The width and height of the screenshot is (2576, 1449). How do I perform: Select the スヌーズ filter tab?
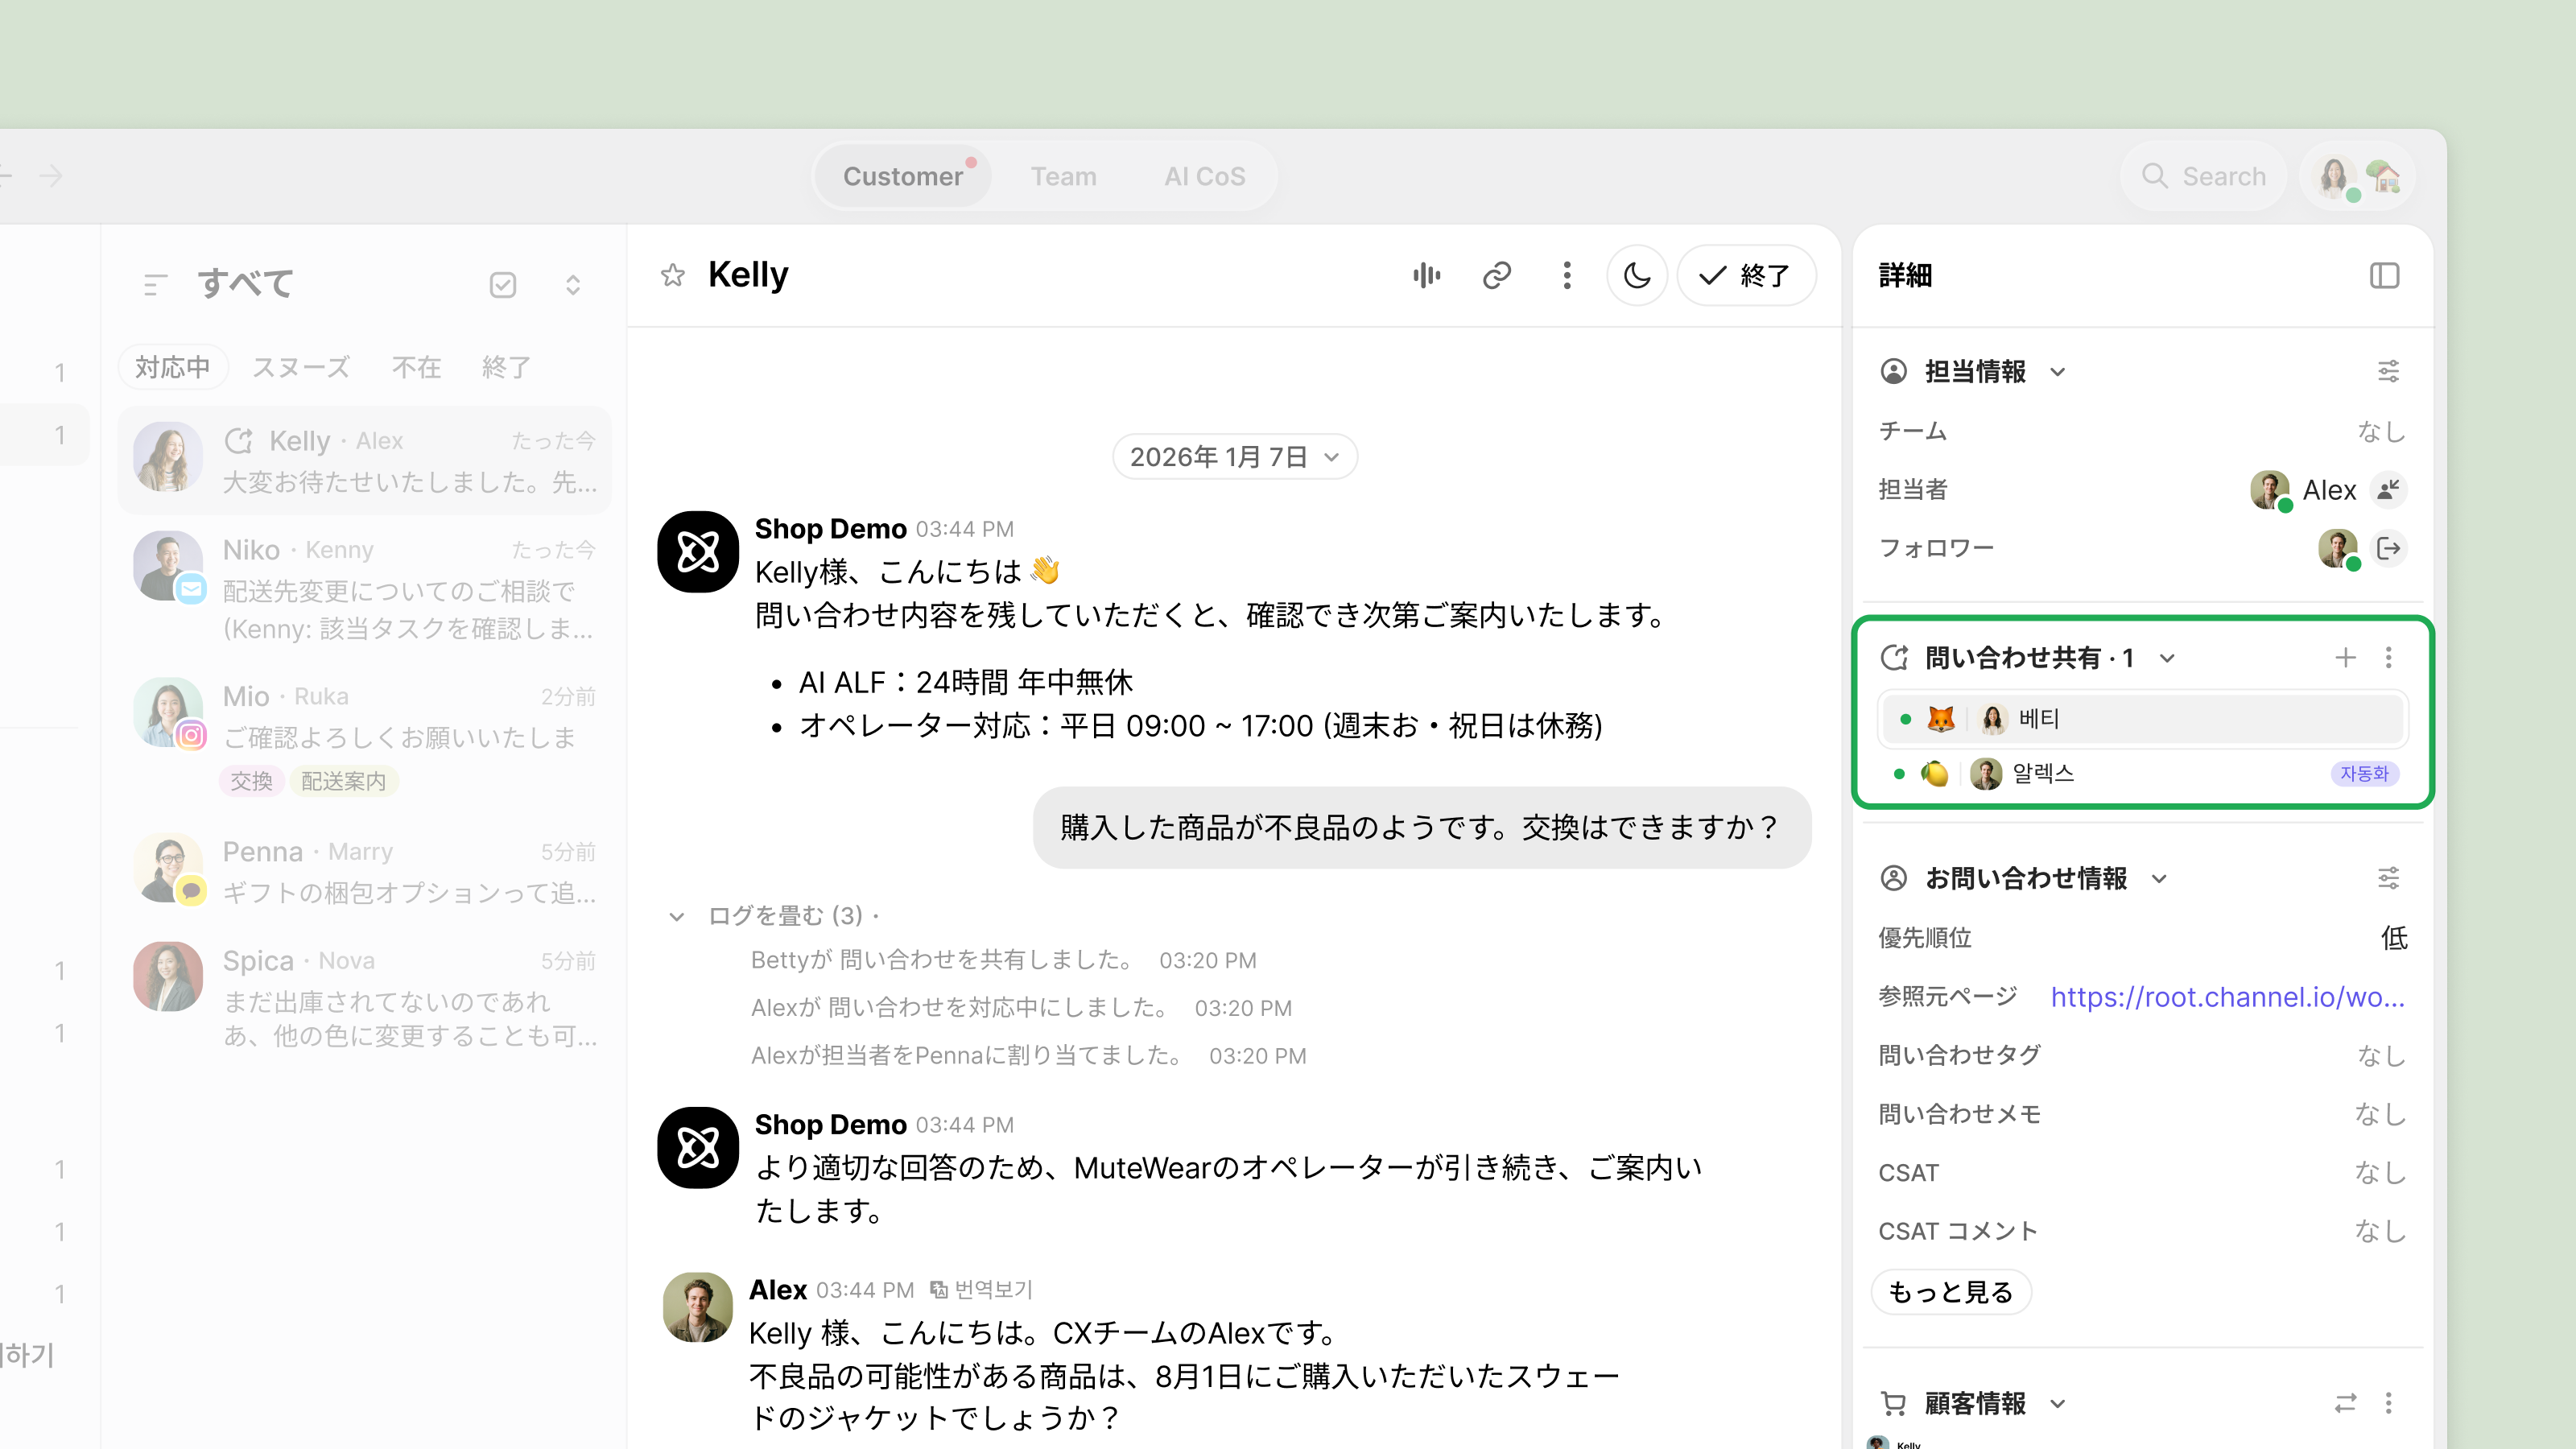pos(301,367)
